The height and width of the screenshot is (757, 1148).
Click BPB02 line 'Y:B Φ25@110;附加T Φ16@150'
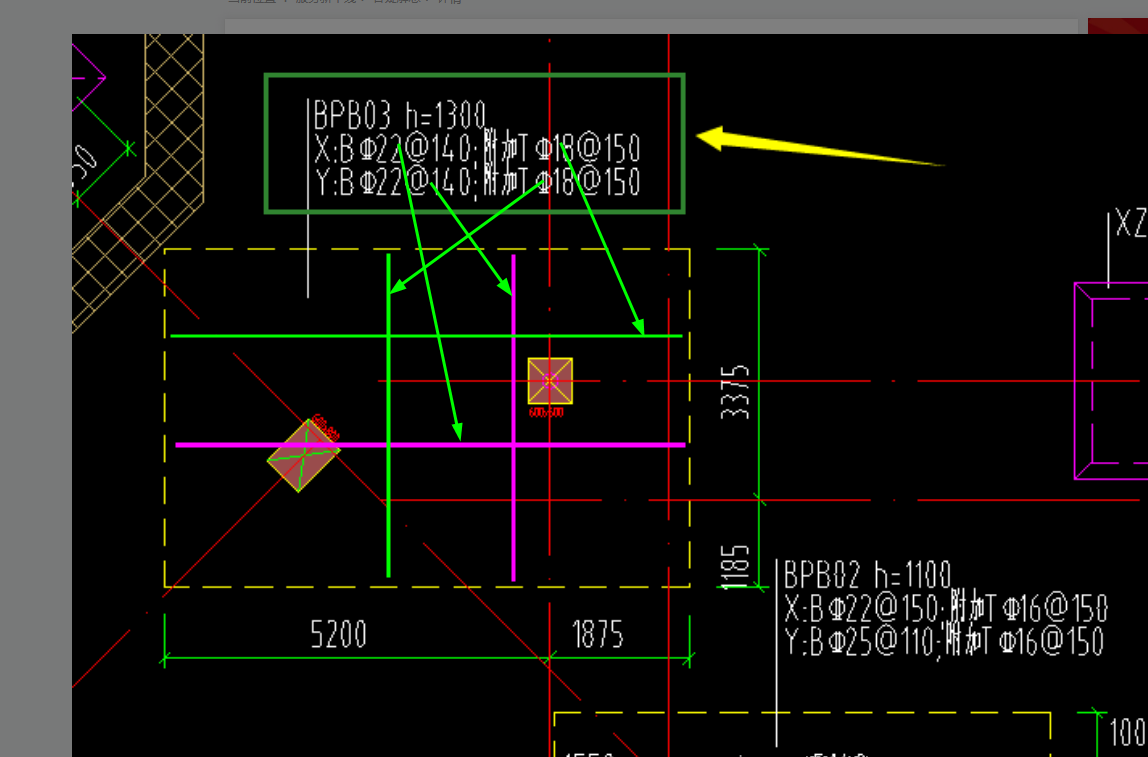[x=944, y=641]
